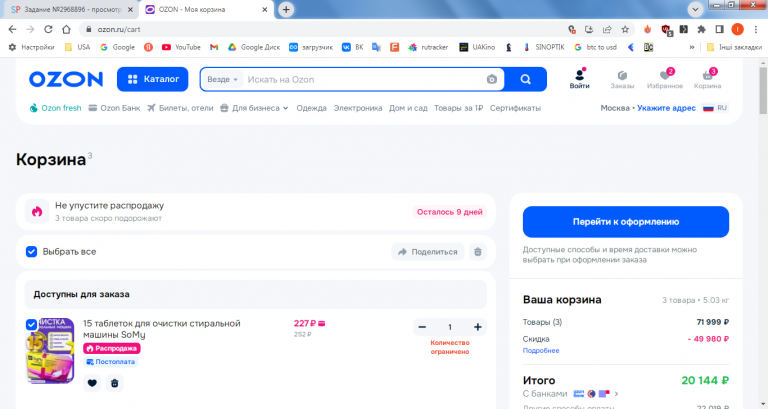This screenshot has width=768, height=409.
Task: Open Билеты, отели section
Action: click(x=180, y=108)
